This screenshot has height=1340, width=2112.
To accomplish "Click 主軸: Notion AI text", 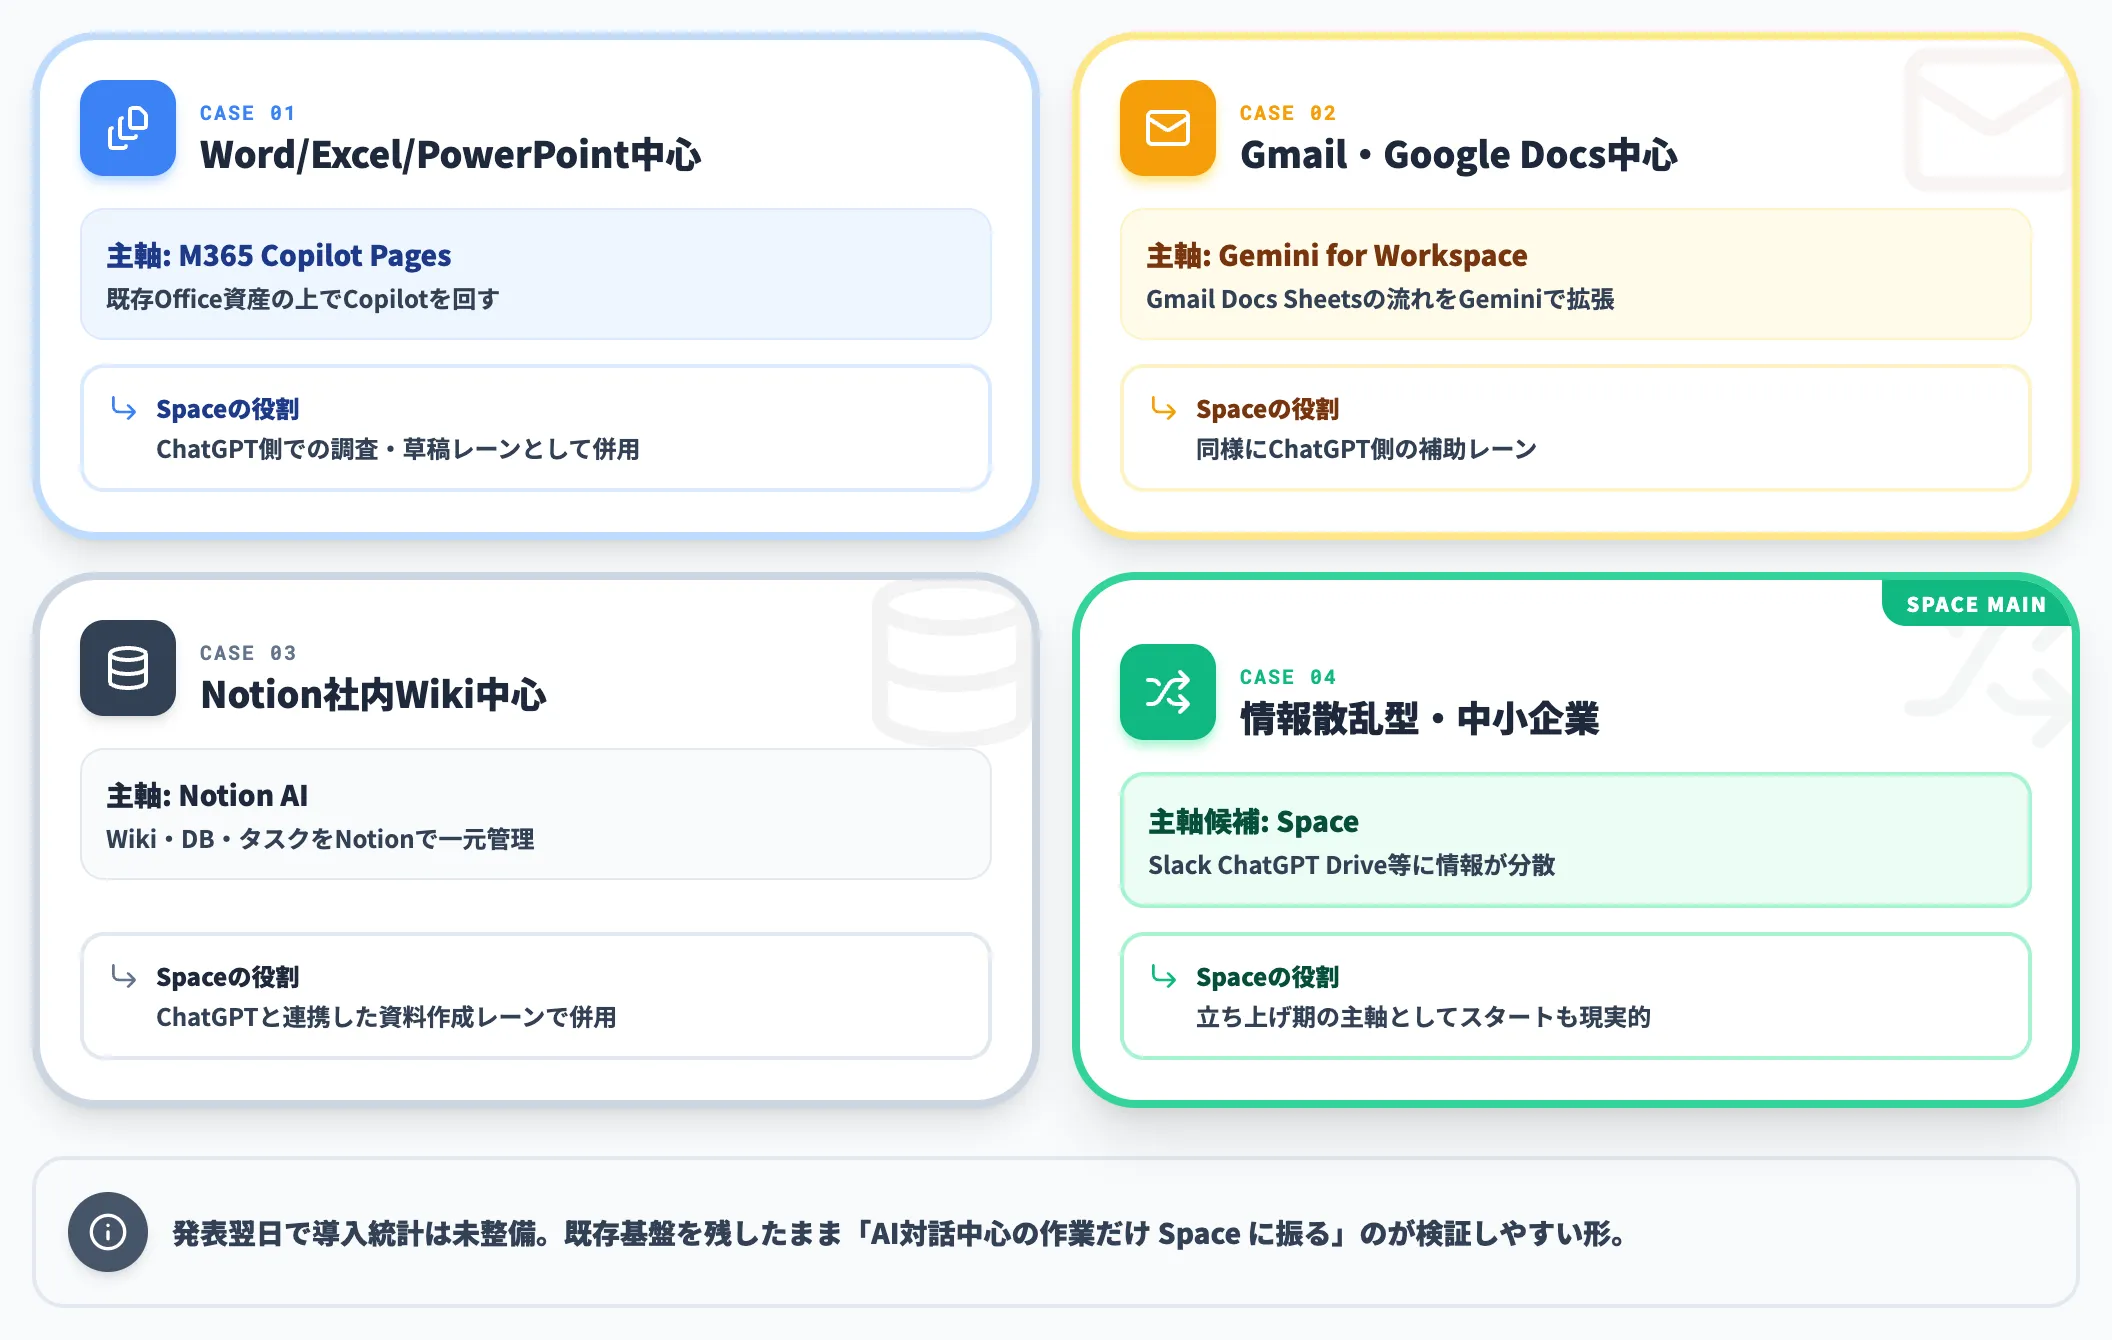I will [x=207, y=796].
